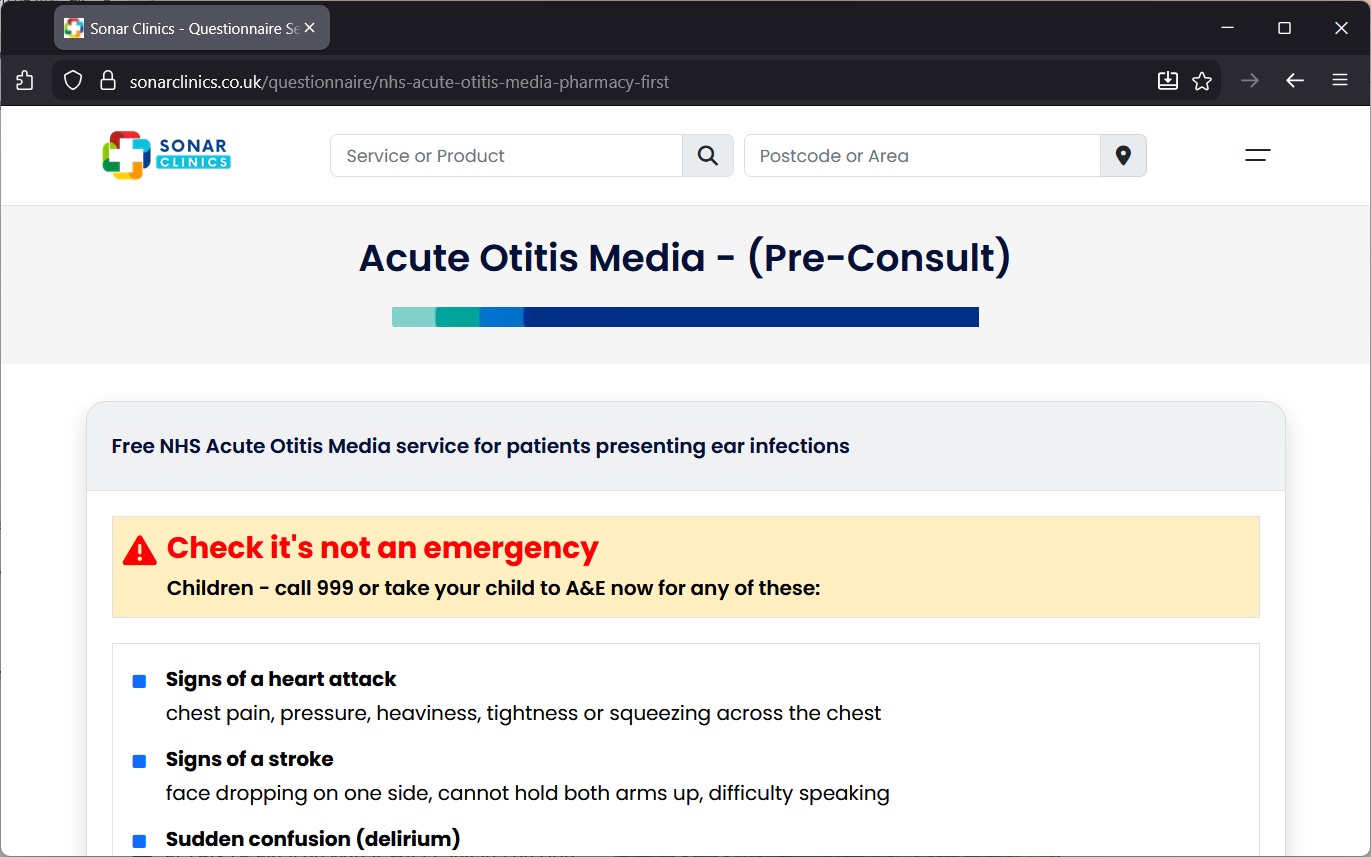
Task: Click the Sonar Clinics logo
Action: [166, 155]
